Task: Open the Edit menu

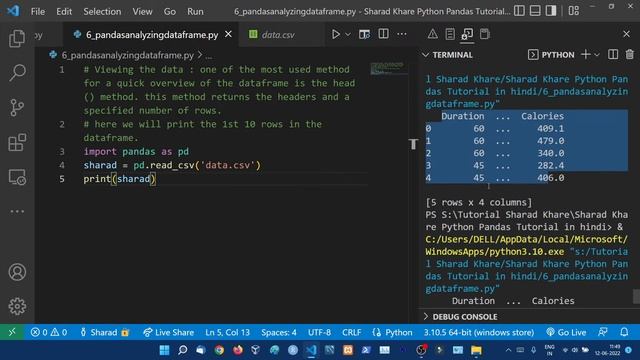Action: 64,11
